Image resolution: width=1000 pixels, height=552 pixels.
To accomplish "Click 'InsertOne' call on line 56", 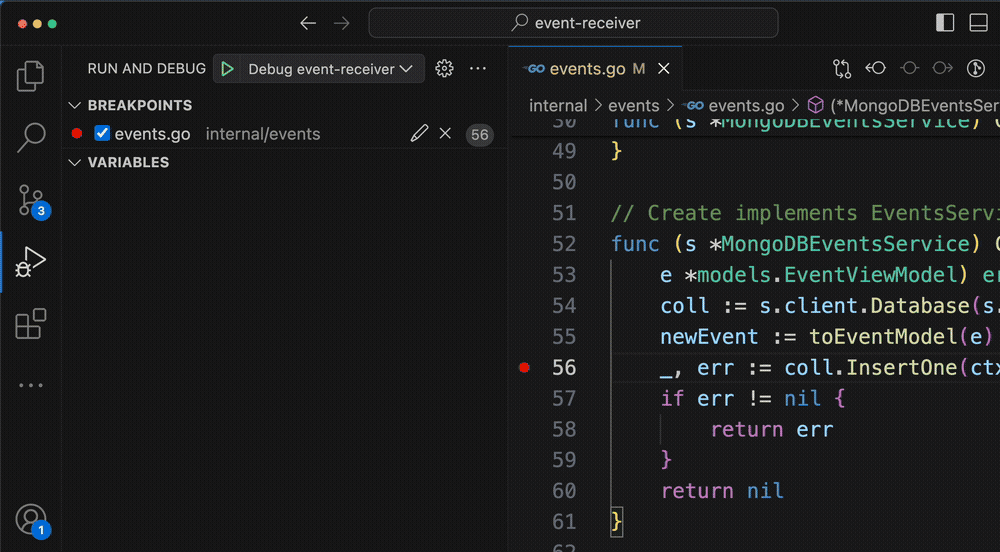I will click(x=902, y=368).
